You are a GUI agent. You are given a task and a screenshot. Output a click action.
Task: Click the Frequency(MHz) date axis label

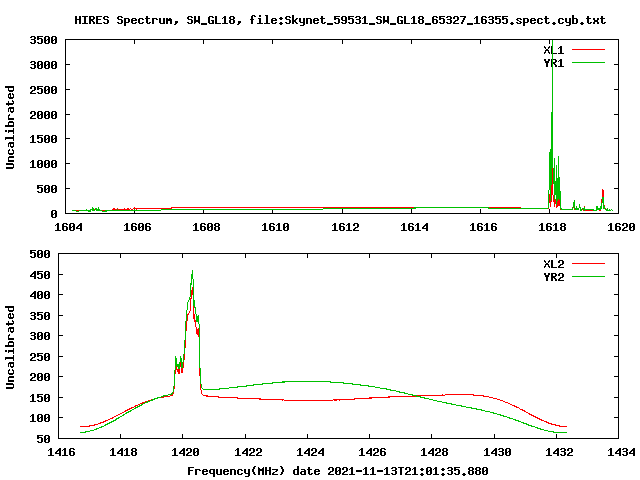[338, 471]
